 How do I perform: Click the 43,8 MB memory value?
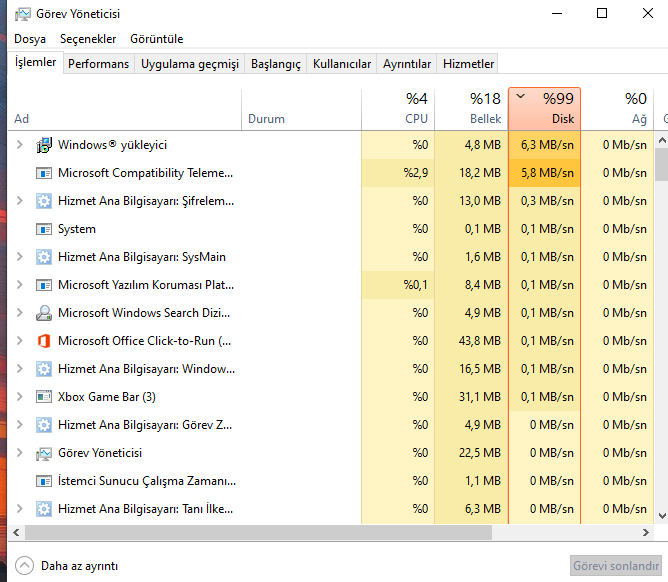point(480,341)
